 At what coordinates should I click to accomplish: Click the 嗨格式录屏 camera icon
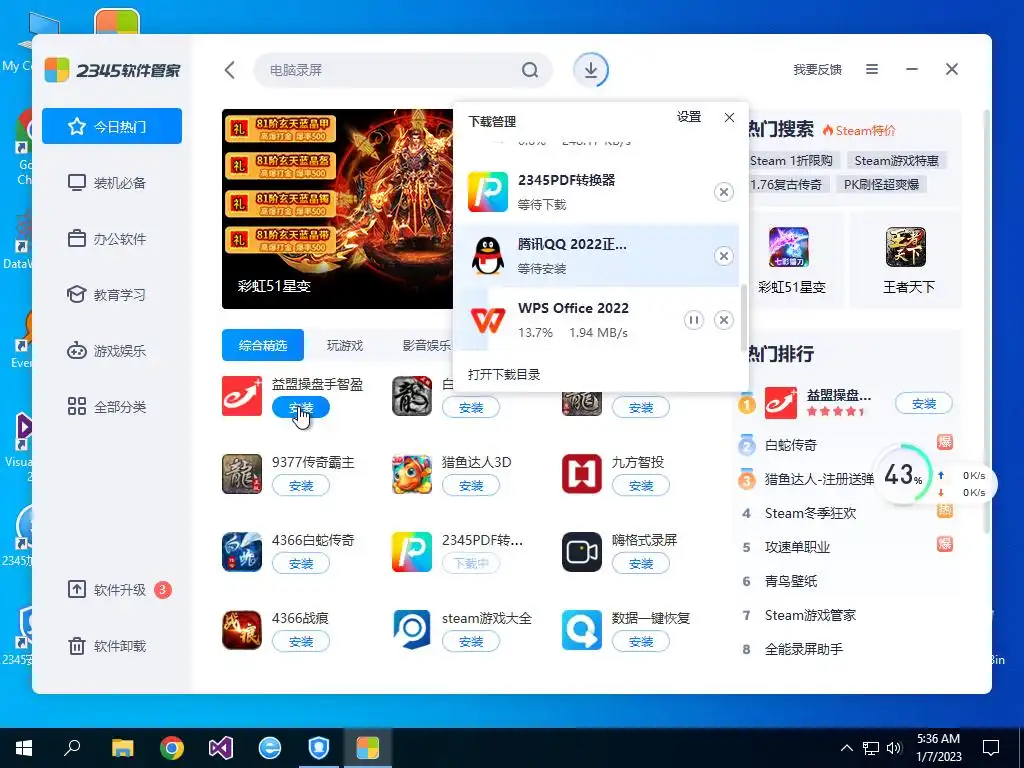(581, 552)
